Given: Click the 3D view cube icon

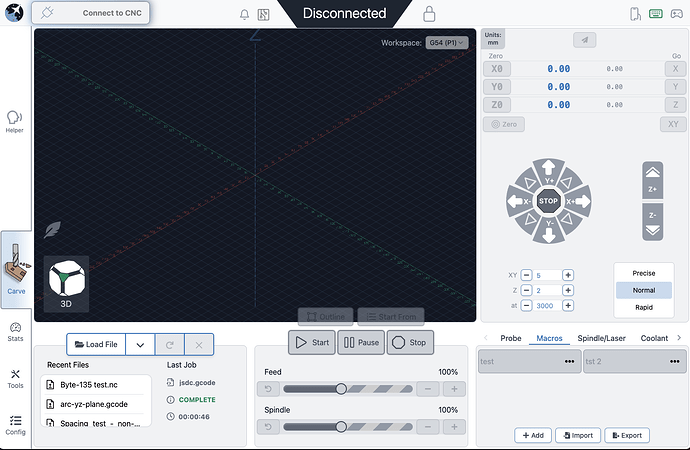Looking at the screenshot, I should (67, 282).
